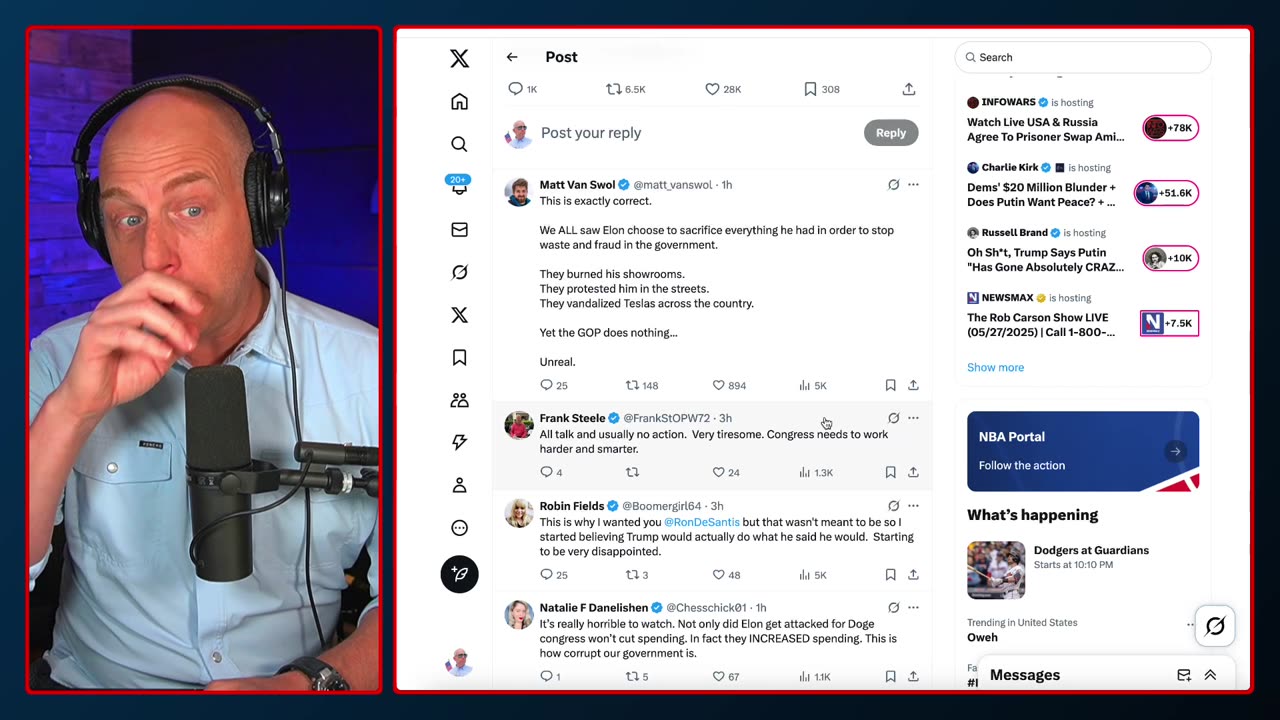Open more menu on Frank Steele reply
The height and width of the screenshot is (720, 1280).
[913, 418]
